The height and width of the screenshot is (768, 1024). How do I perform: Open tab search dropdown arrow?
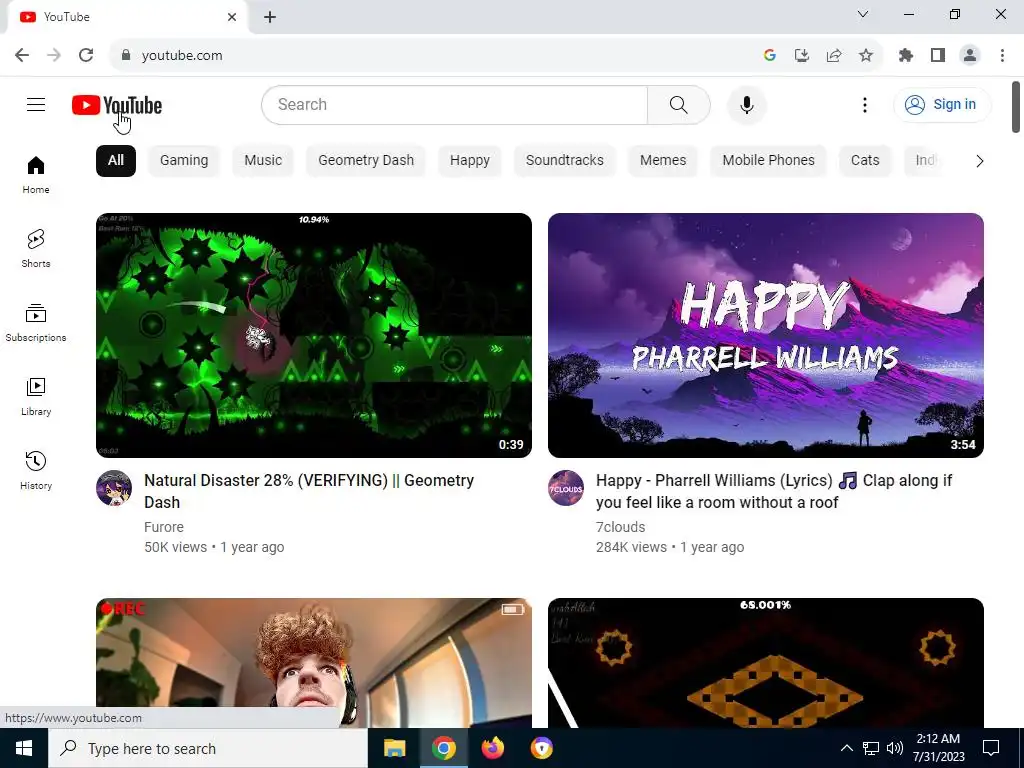(863, 14)
